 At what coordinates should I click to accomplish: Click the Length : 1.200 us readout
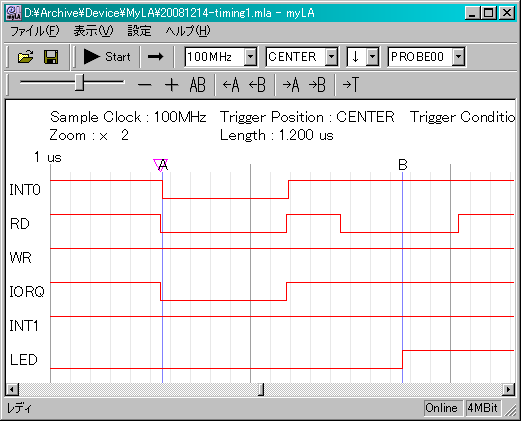(277, 135)
